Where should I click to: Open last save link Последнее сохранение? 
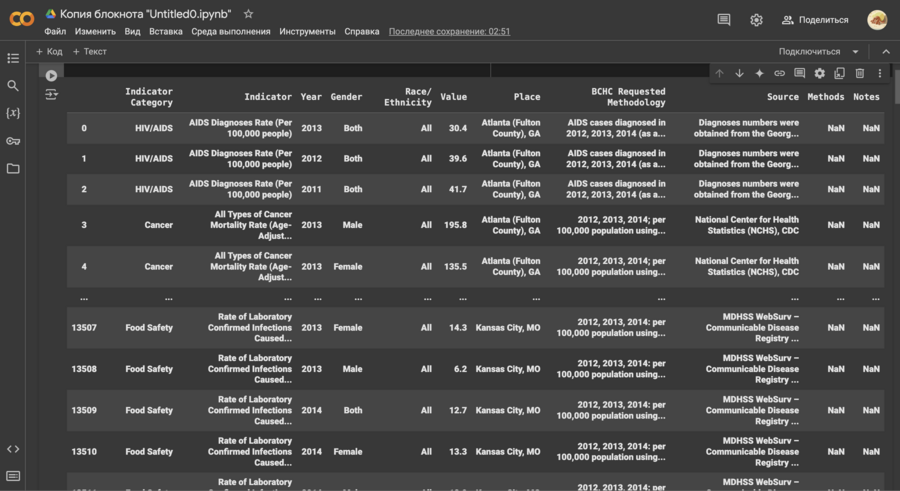tap(449, 32)
